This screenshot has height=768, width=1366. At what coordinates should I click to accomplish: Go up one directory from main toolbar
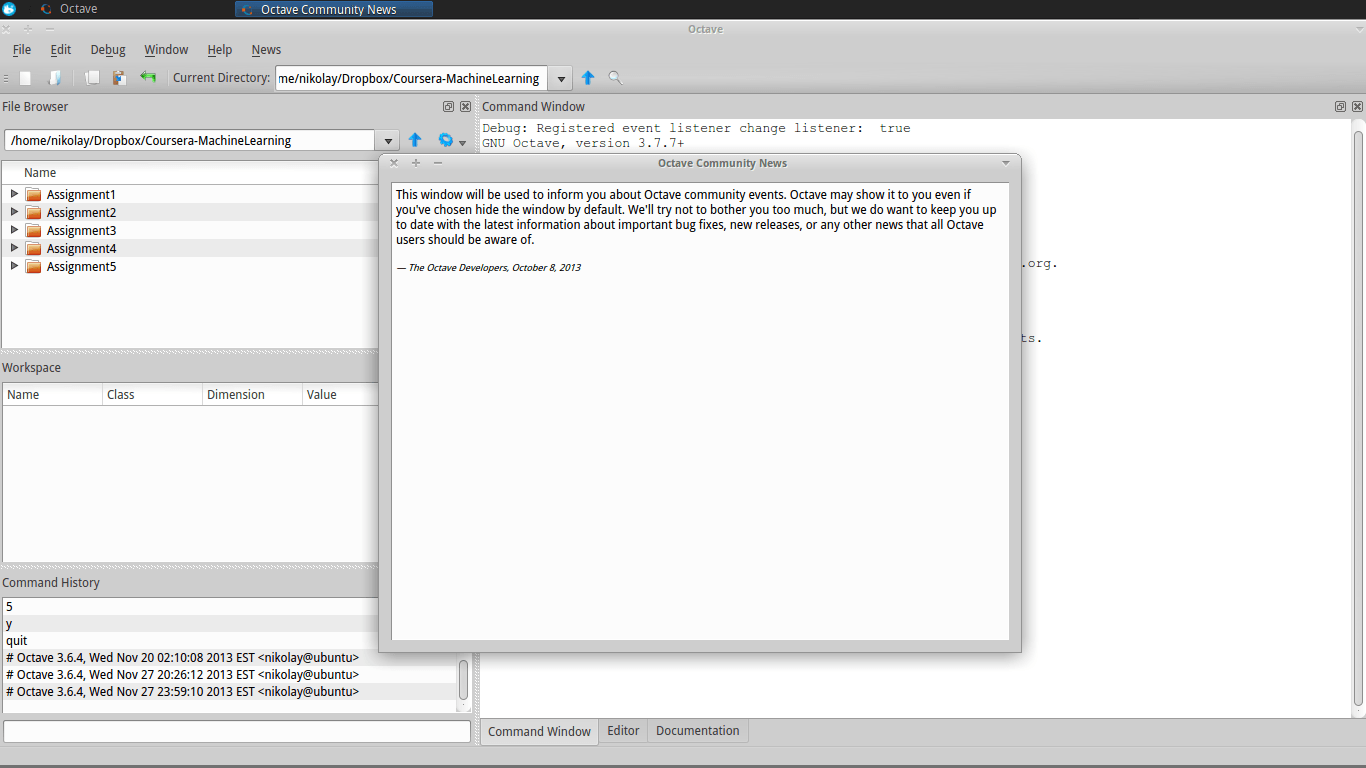(588, 77)
